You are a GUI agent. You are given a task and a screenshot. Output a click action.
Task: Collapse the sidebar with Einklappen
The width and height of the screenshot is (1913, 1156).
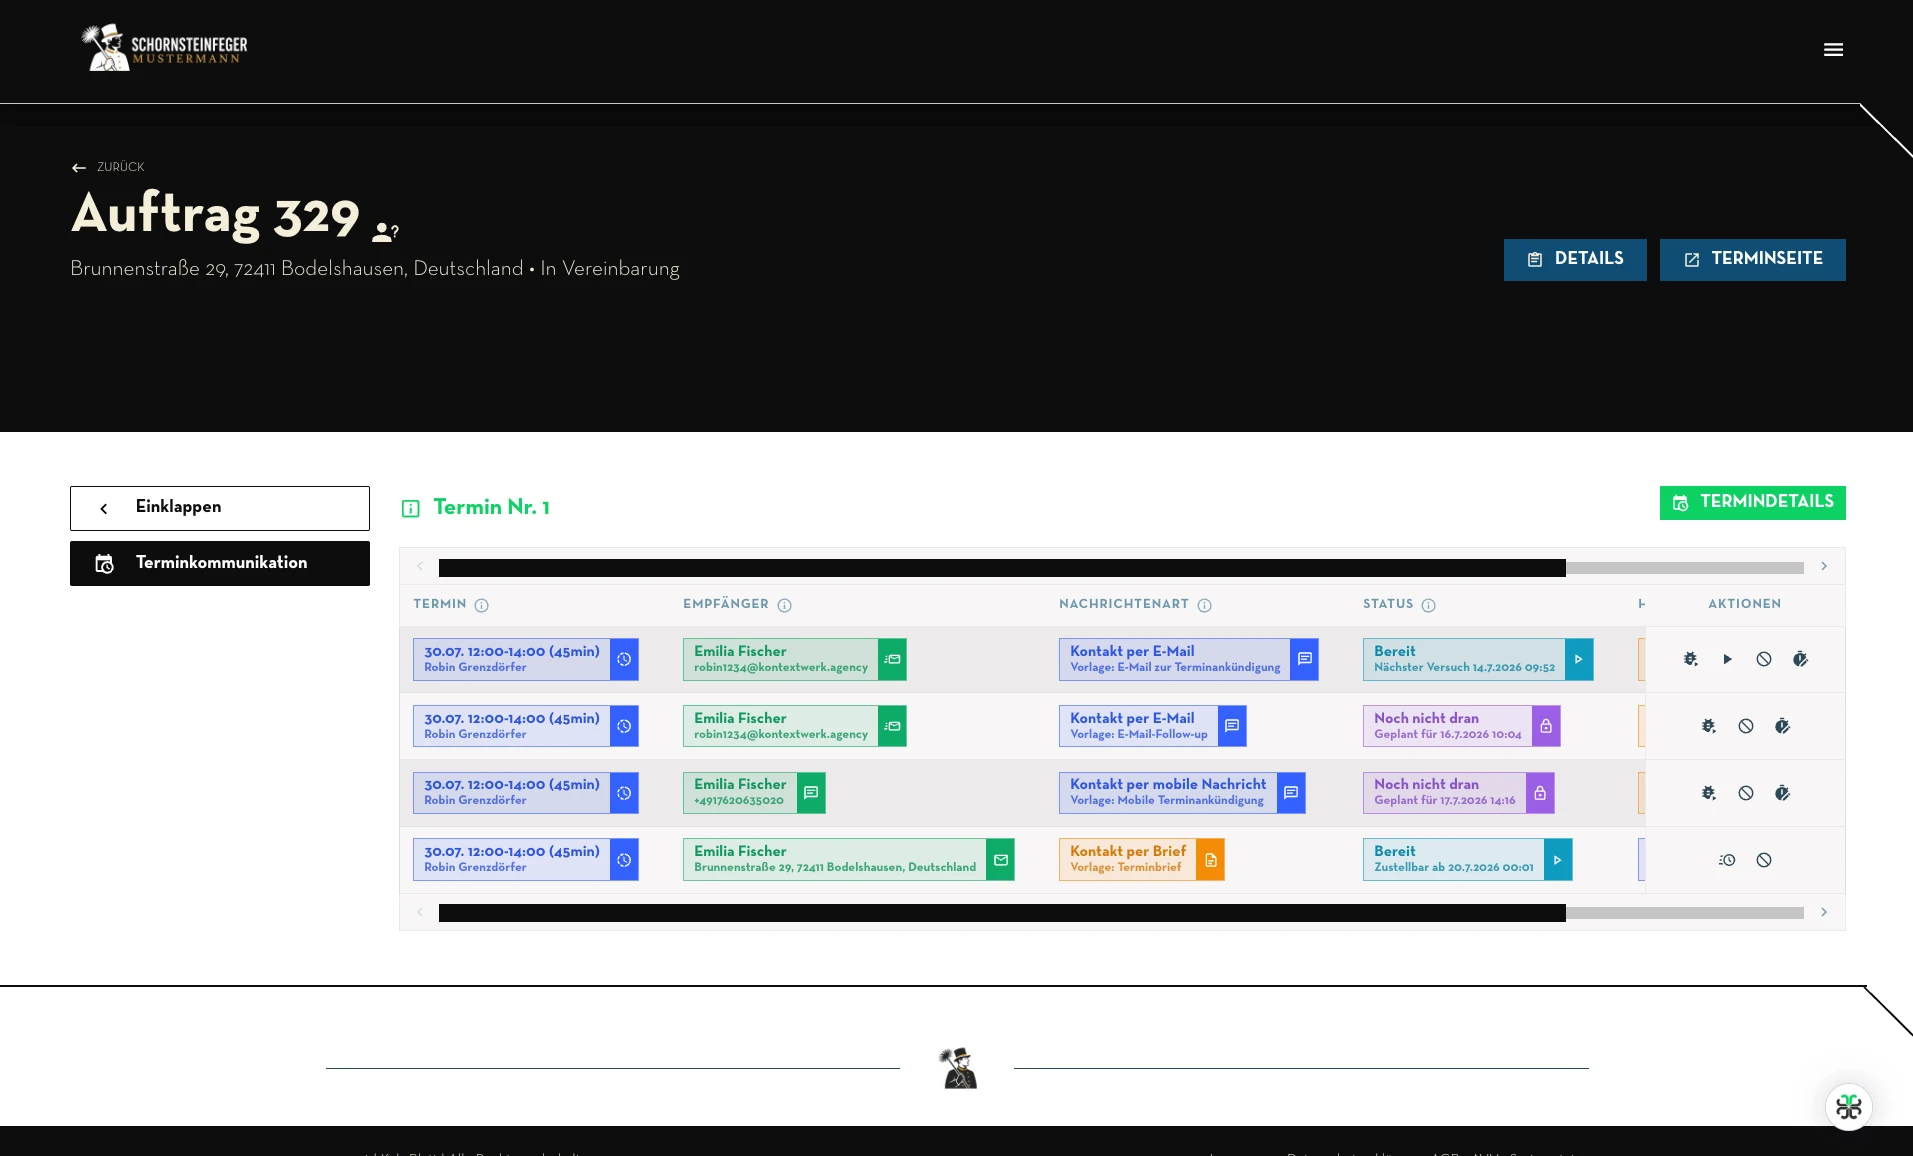coord(220,508)
